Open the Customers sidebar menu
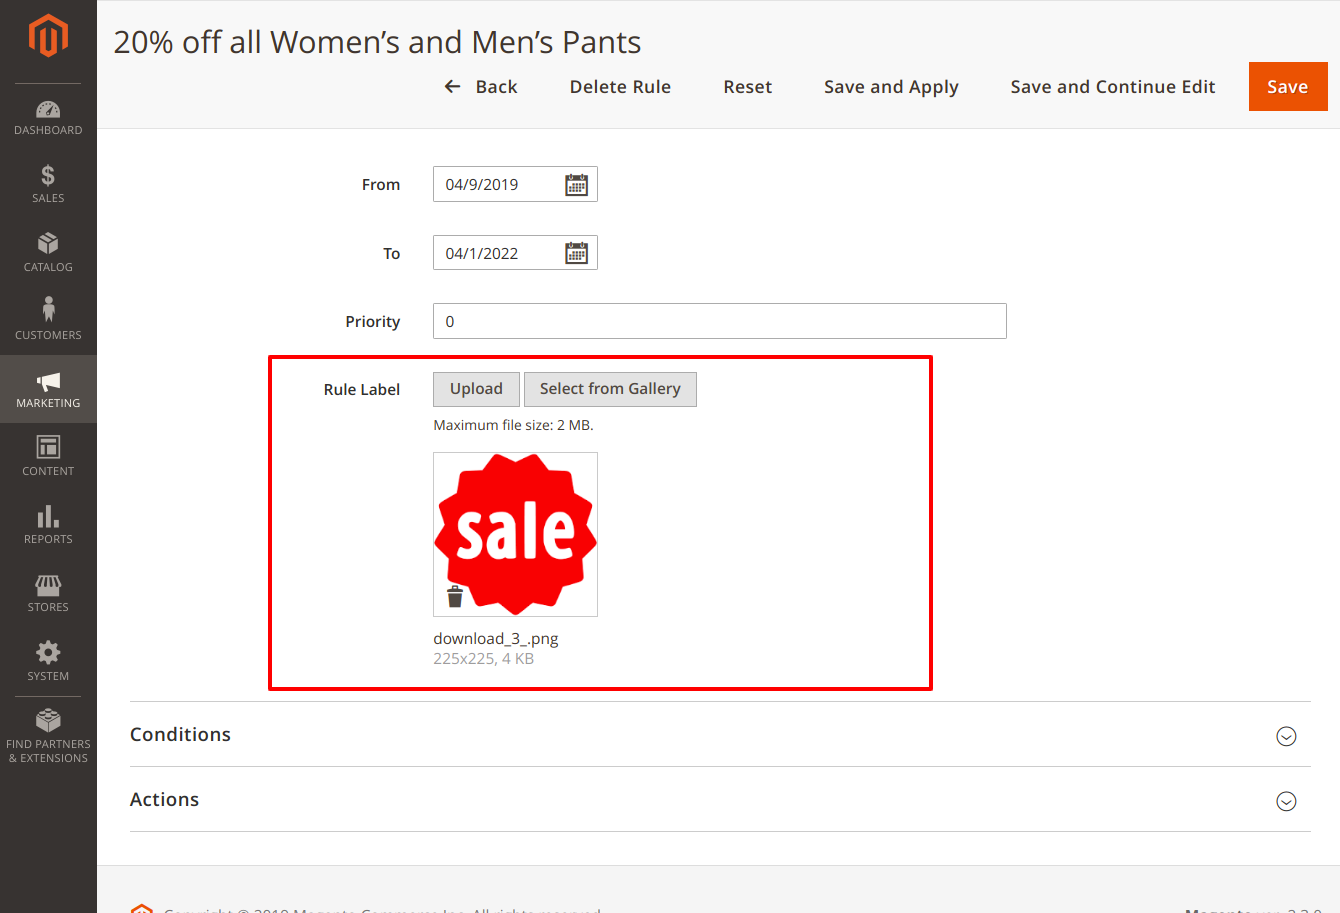Screen dimensions: 1340x913 point(48,321)
